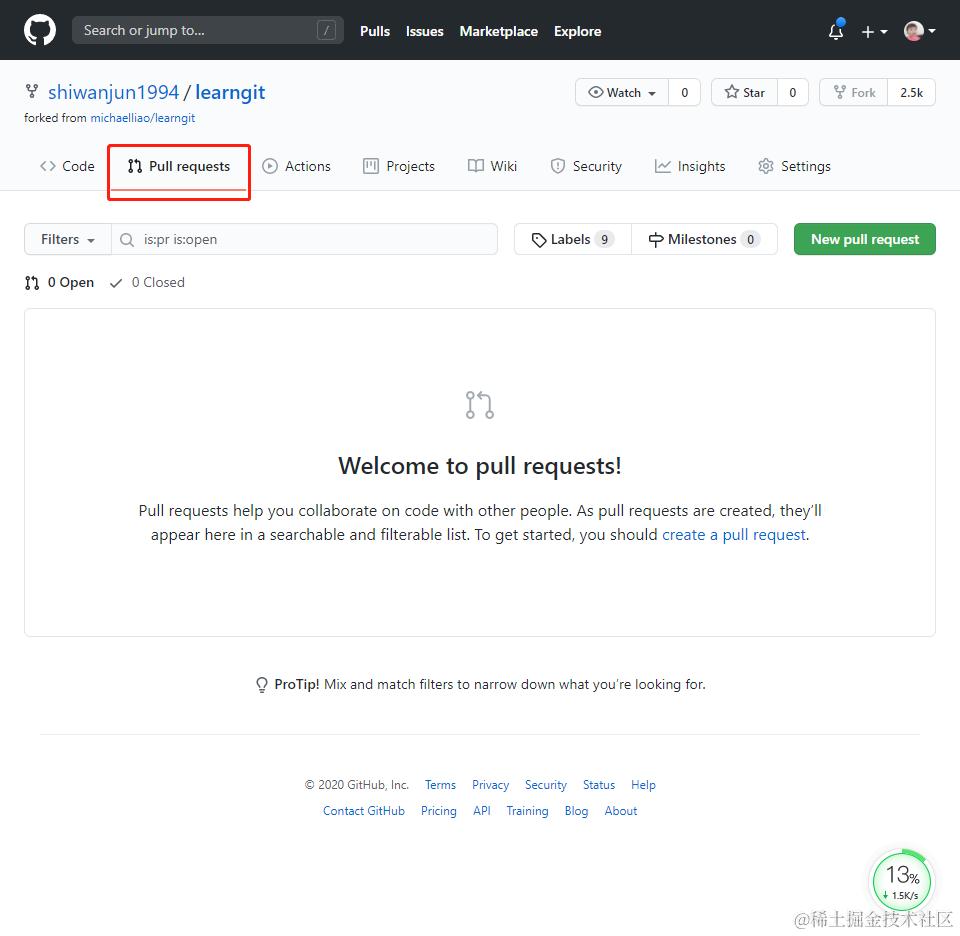Click the 13% network speed widget
This screenshot has height=936, width=960.
point(901,881)
